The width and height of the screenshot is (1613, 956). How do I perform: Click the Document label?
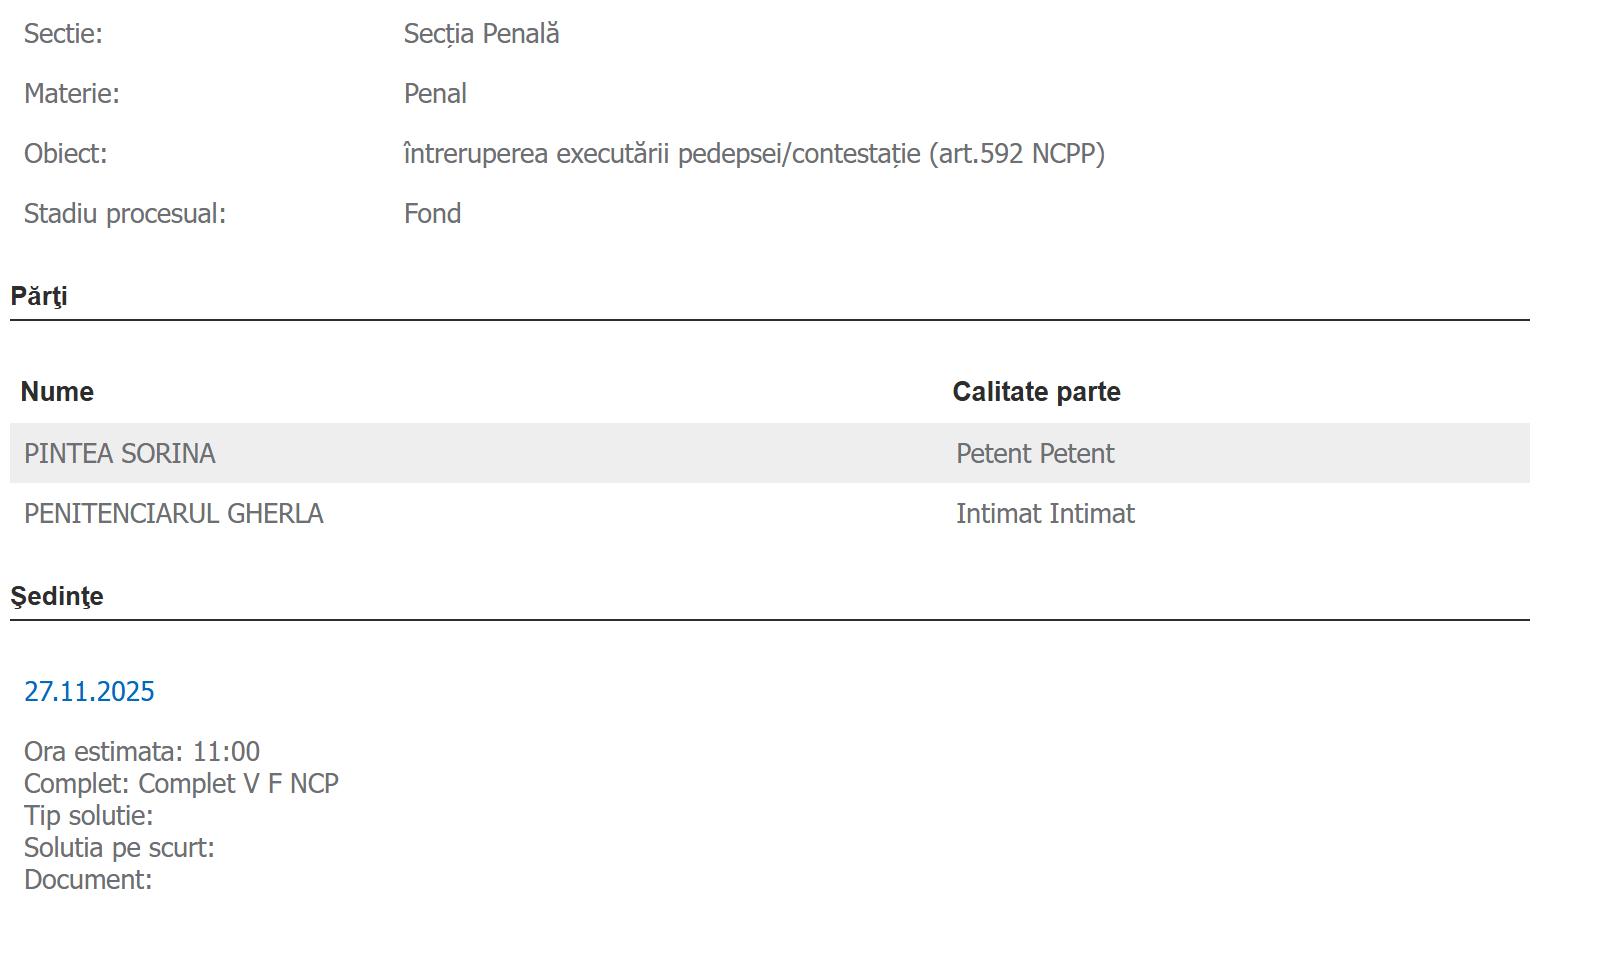pos(88,880)
